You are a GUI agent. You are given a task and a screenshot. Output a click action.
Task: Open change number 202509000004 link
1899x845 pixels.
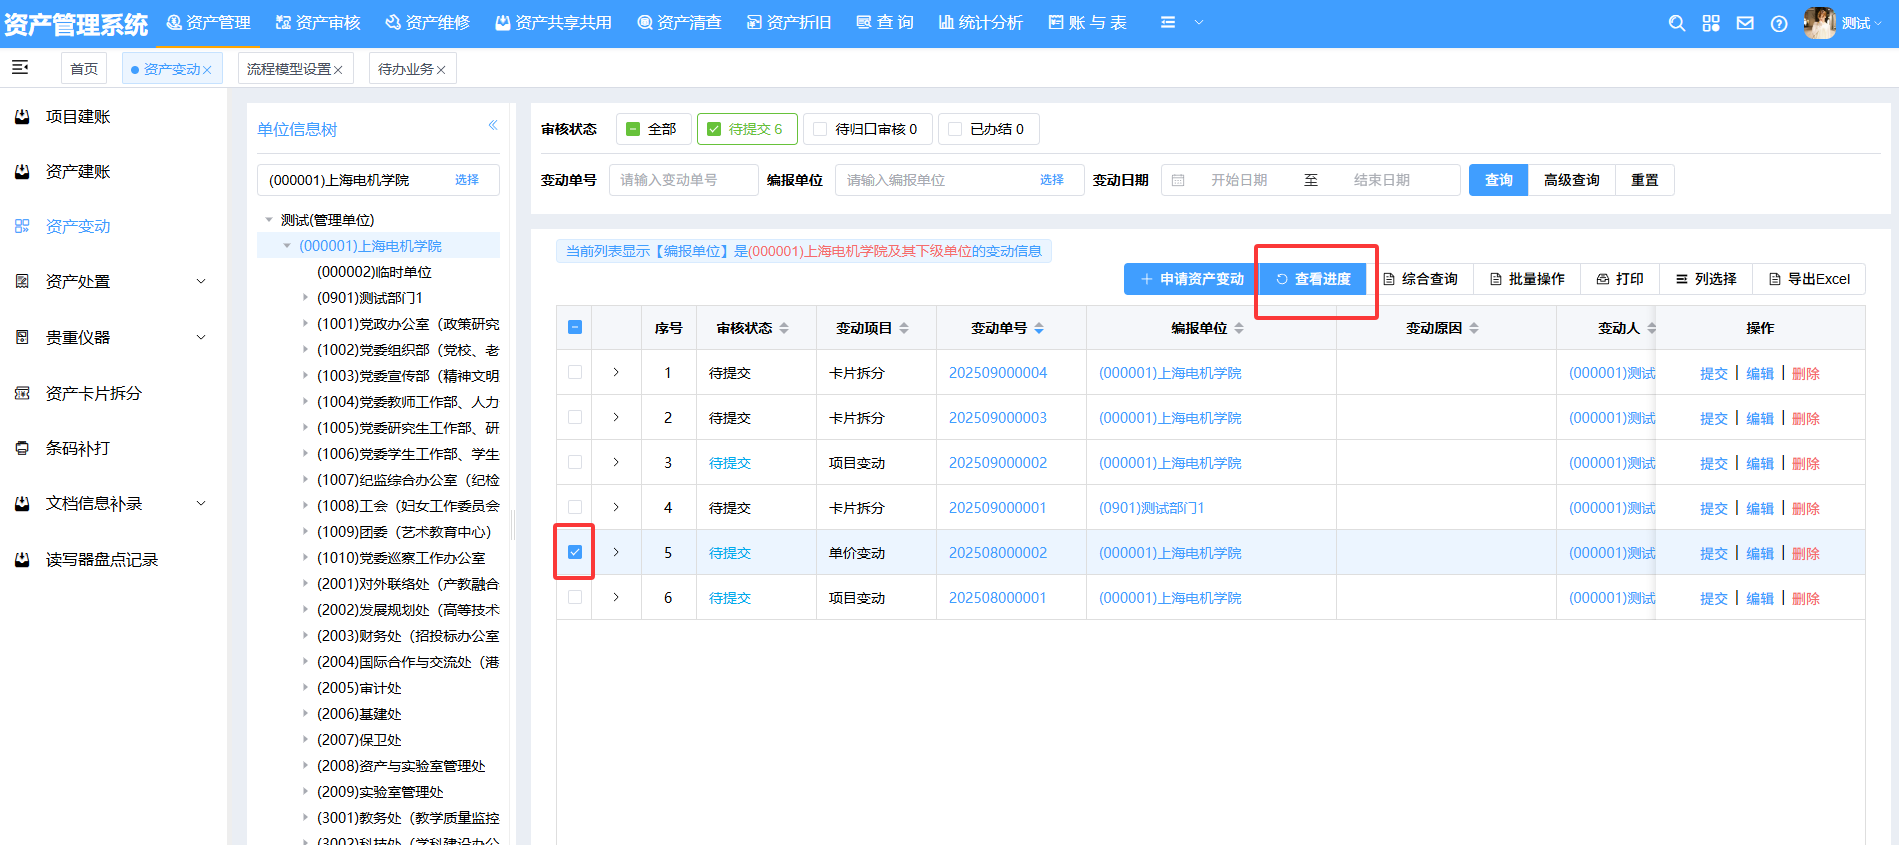pyautogui.click(x=997, y=373)
